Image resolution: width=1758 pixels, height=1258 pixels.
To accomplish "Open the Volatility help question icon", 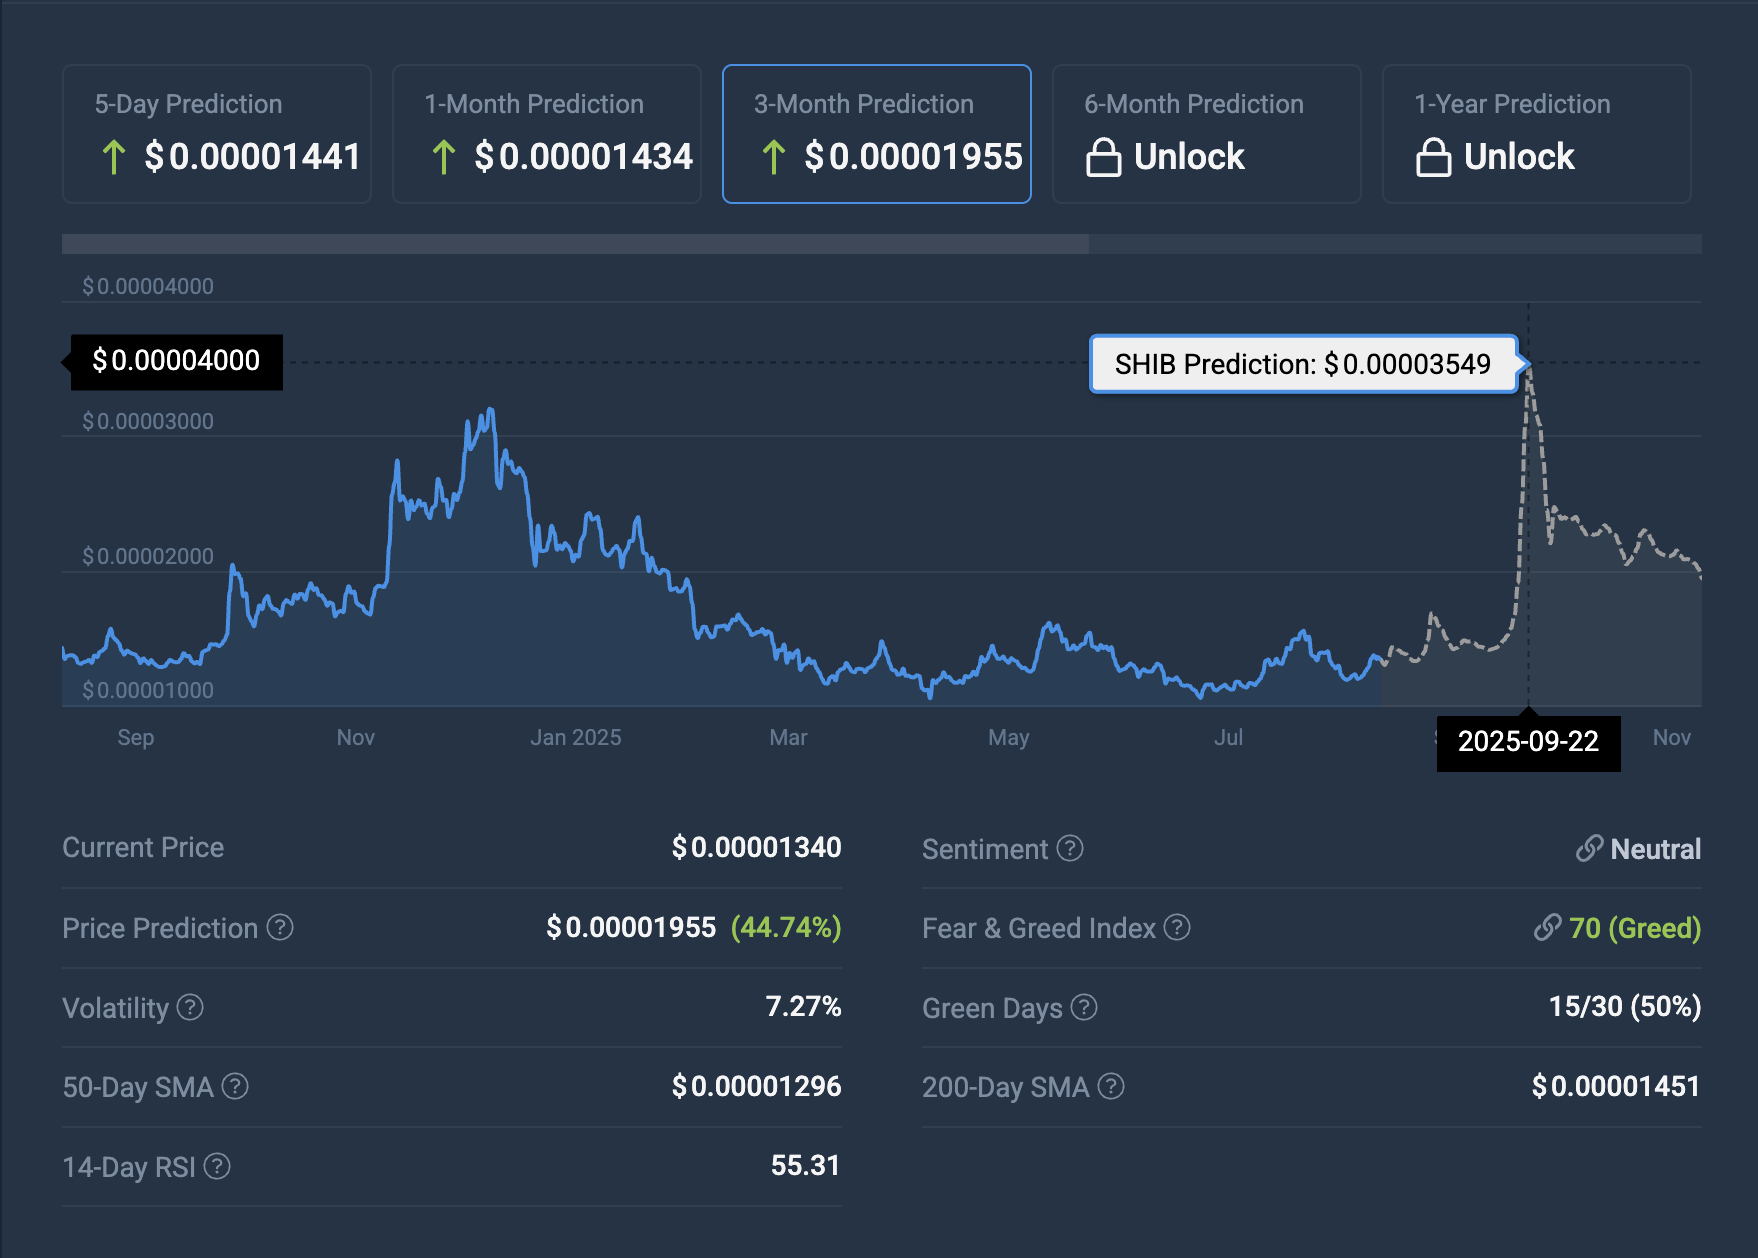I will (190, 1007).
